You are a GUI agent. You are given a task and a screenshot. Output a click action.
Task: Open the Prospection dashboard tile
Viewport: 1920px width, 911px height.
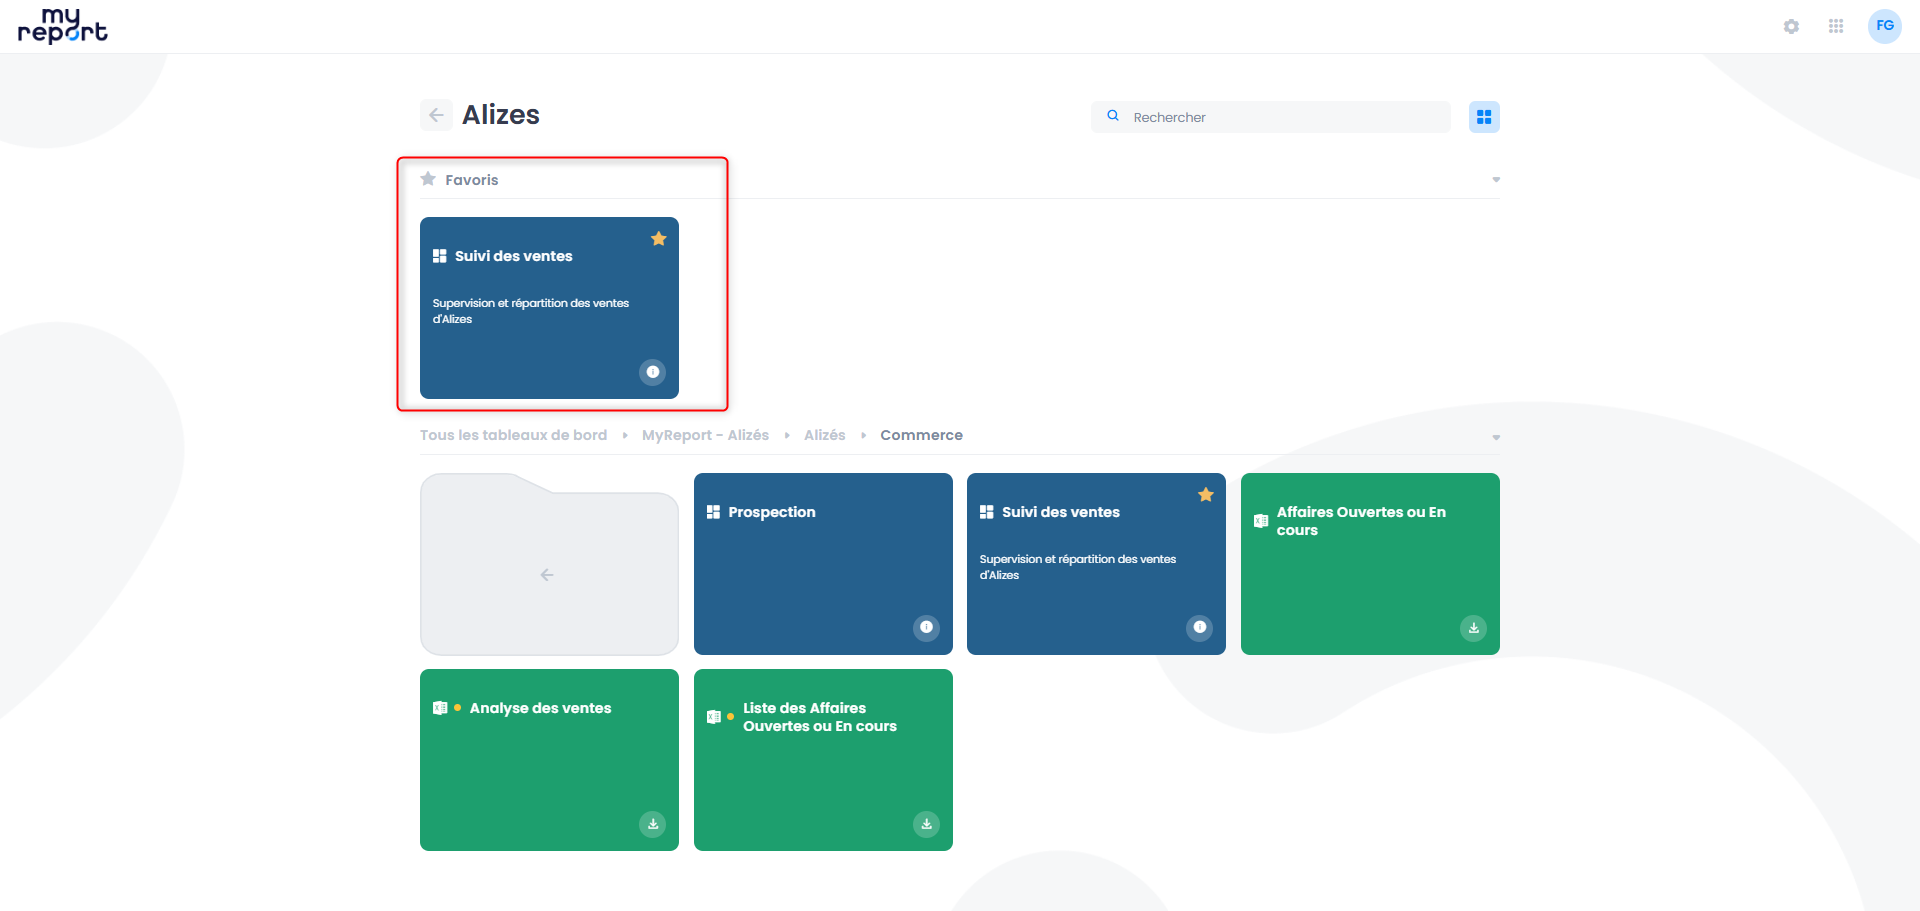click(x=823, y=564)
